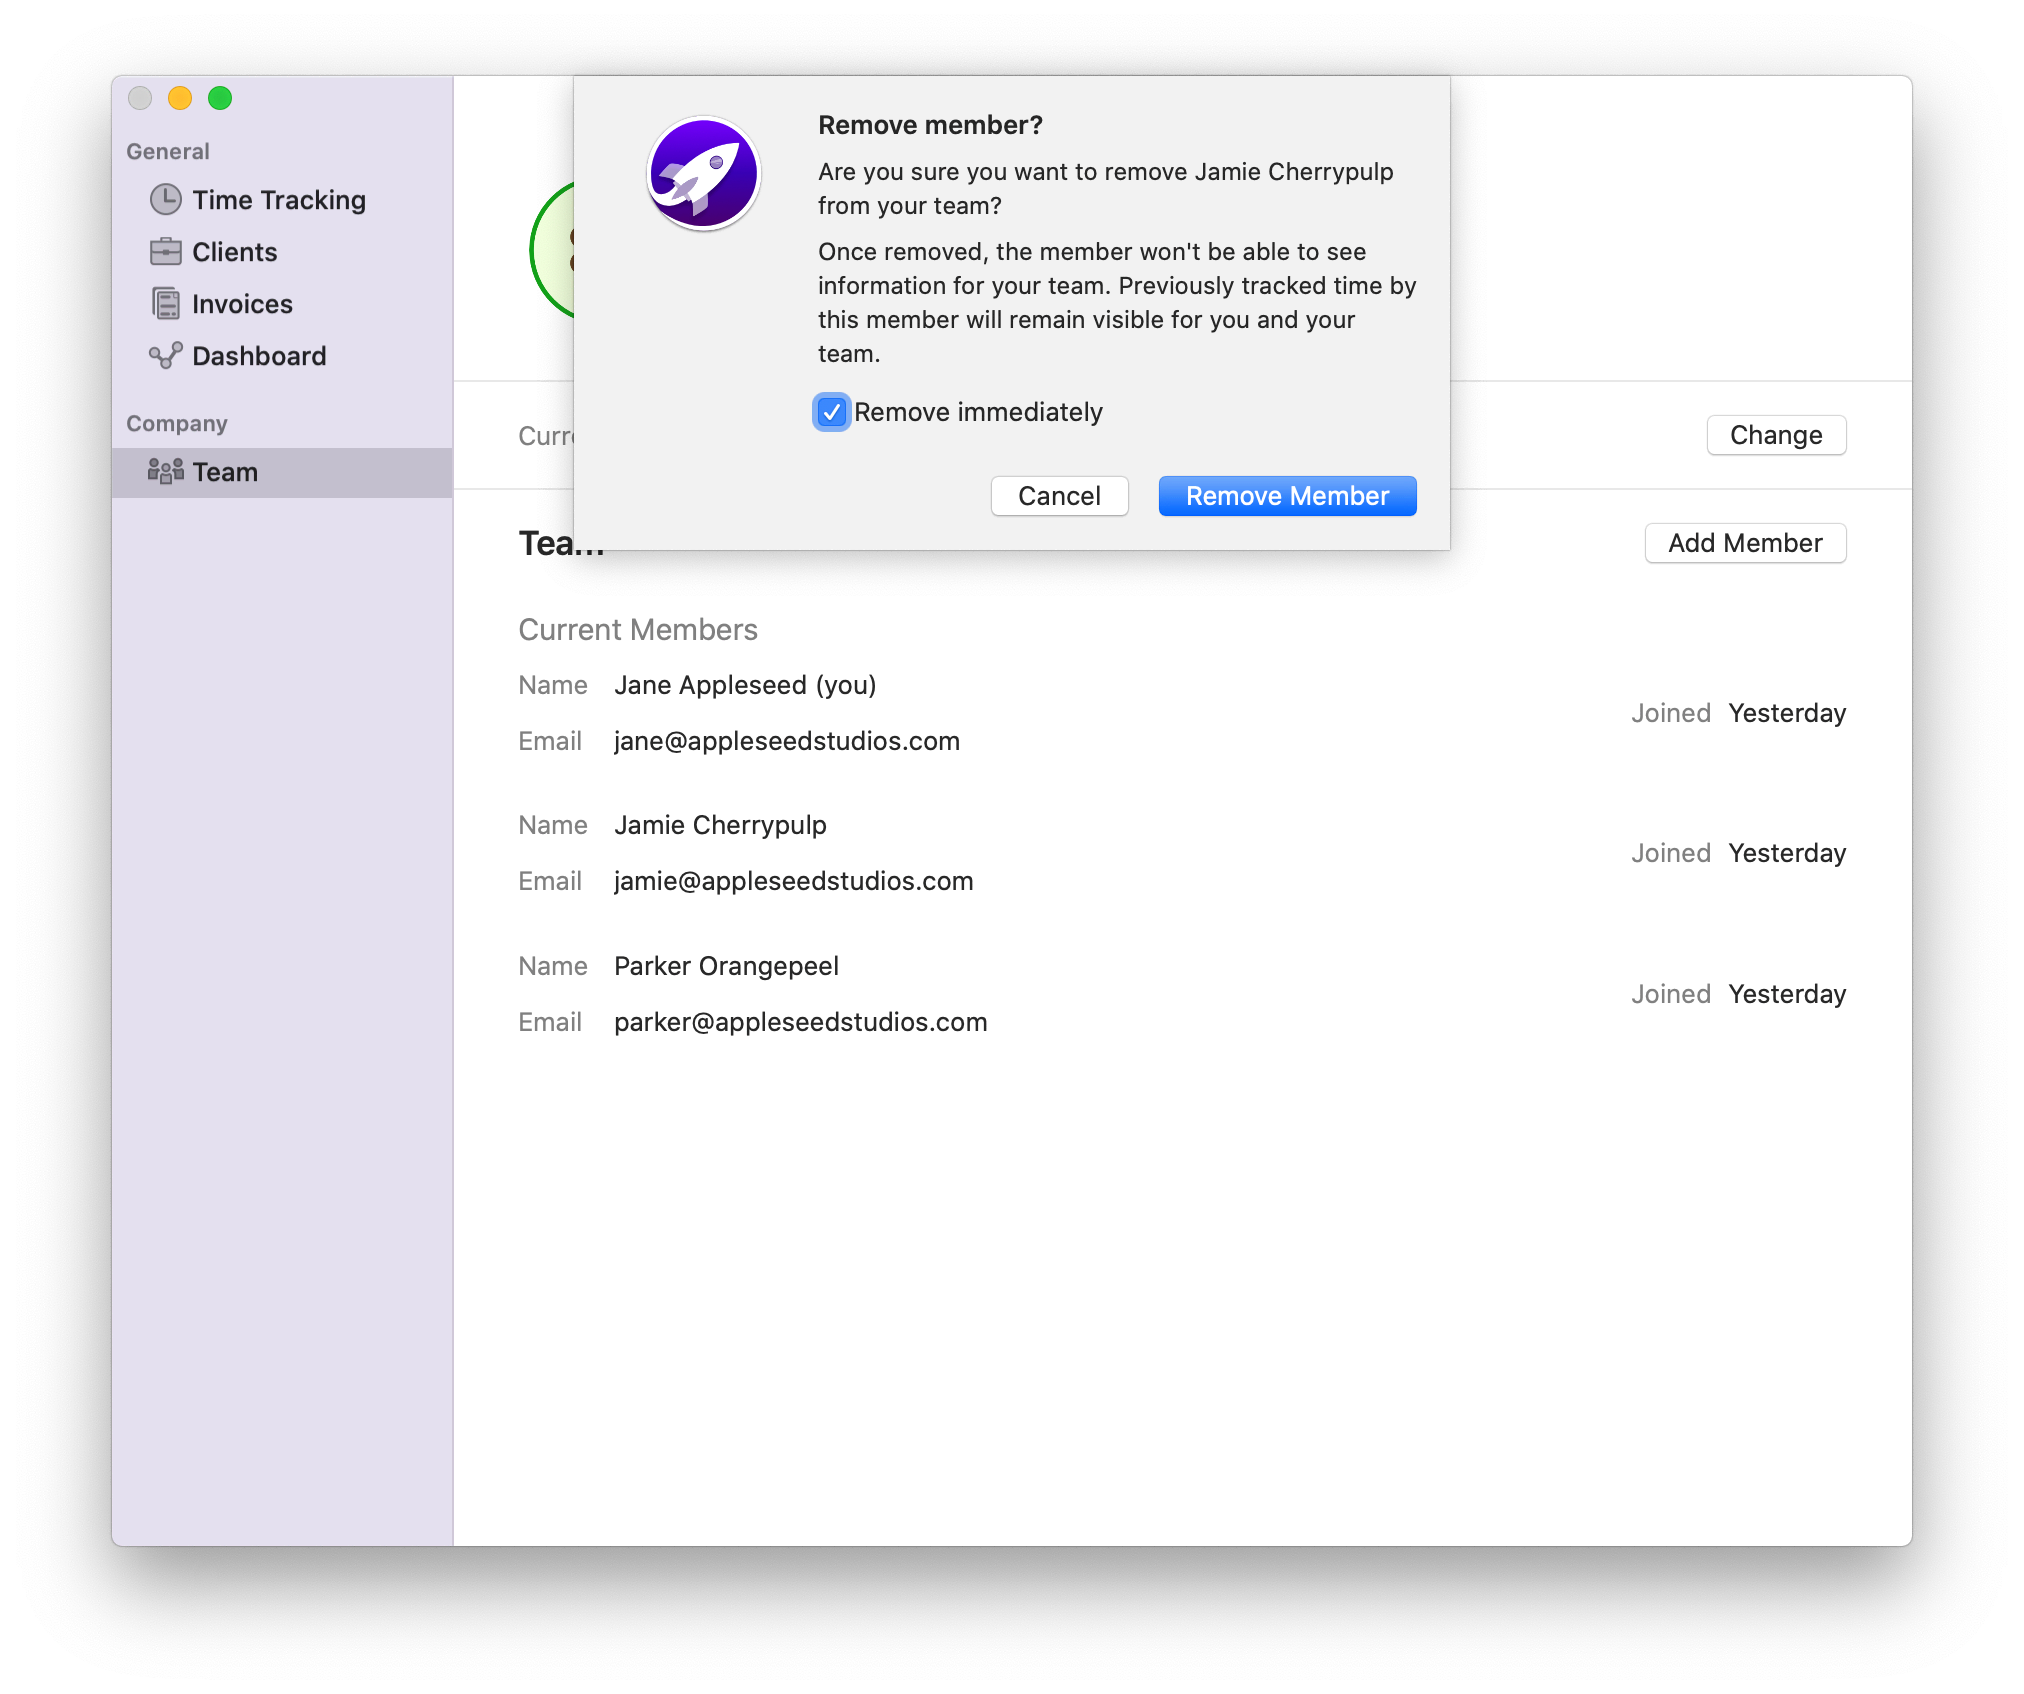
Task: Click Parker Orangepeel name entry
Action: pyautogui.click(x=725, y=966)
